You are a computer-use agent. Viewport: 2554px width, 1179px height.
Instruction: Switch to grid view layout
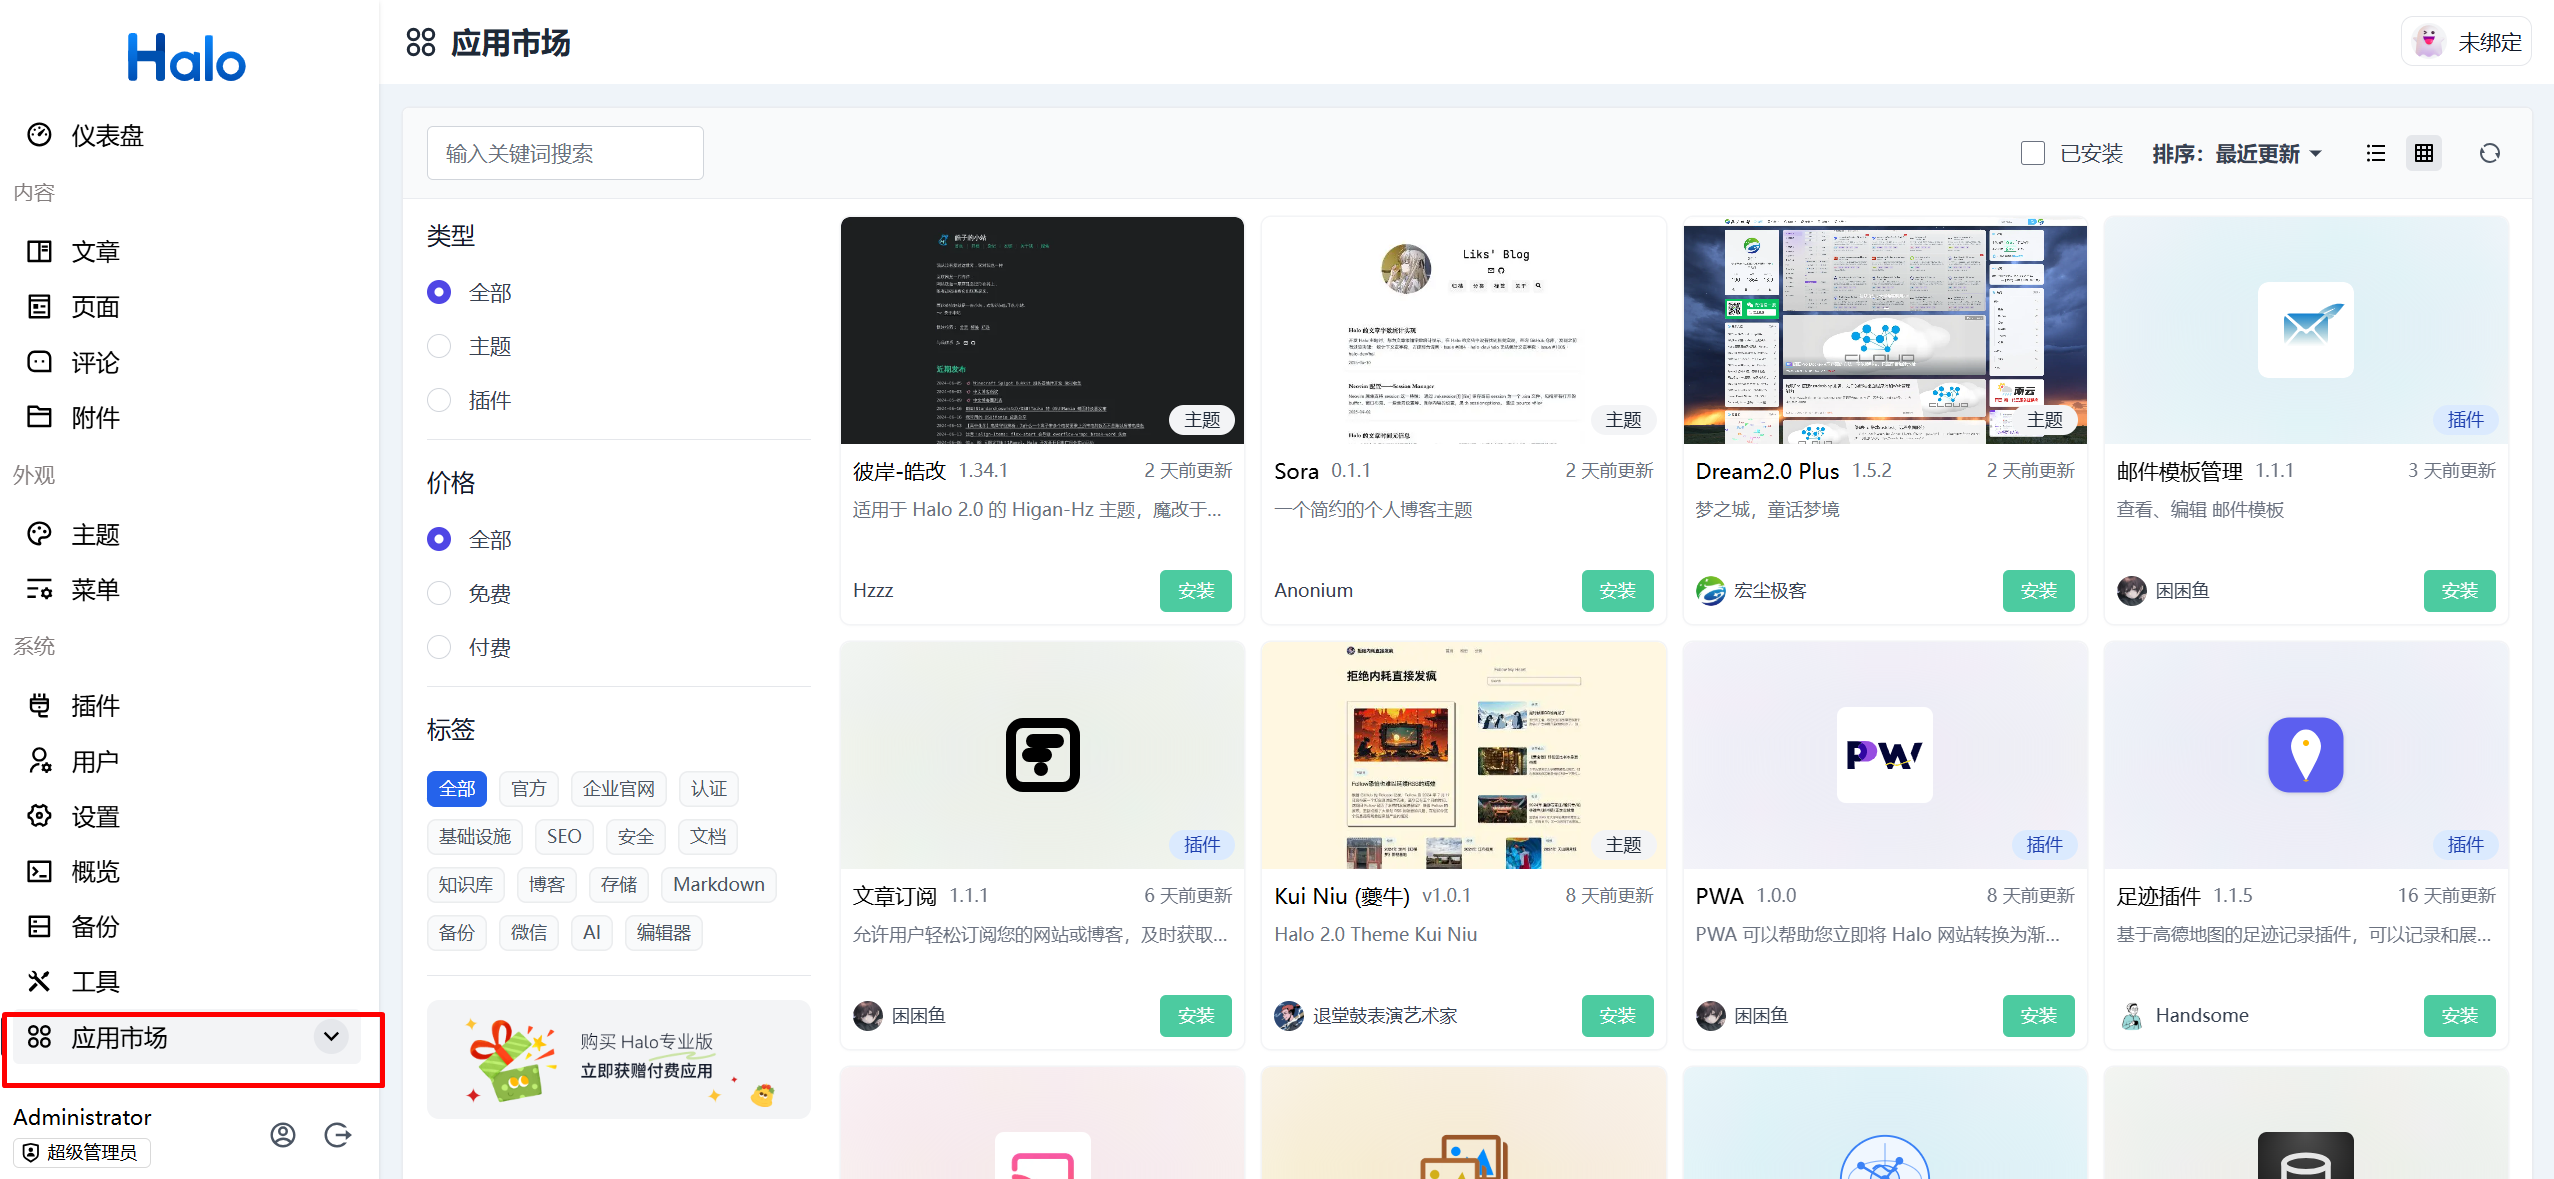(2424, 153)
